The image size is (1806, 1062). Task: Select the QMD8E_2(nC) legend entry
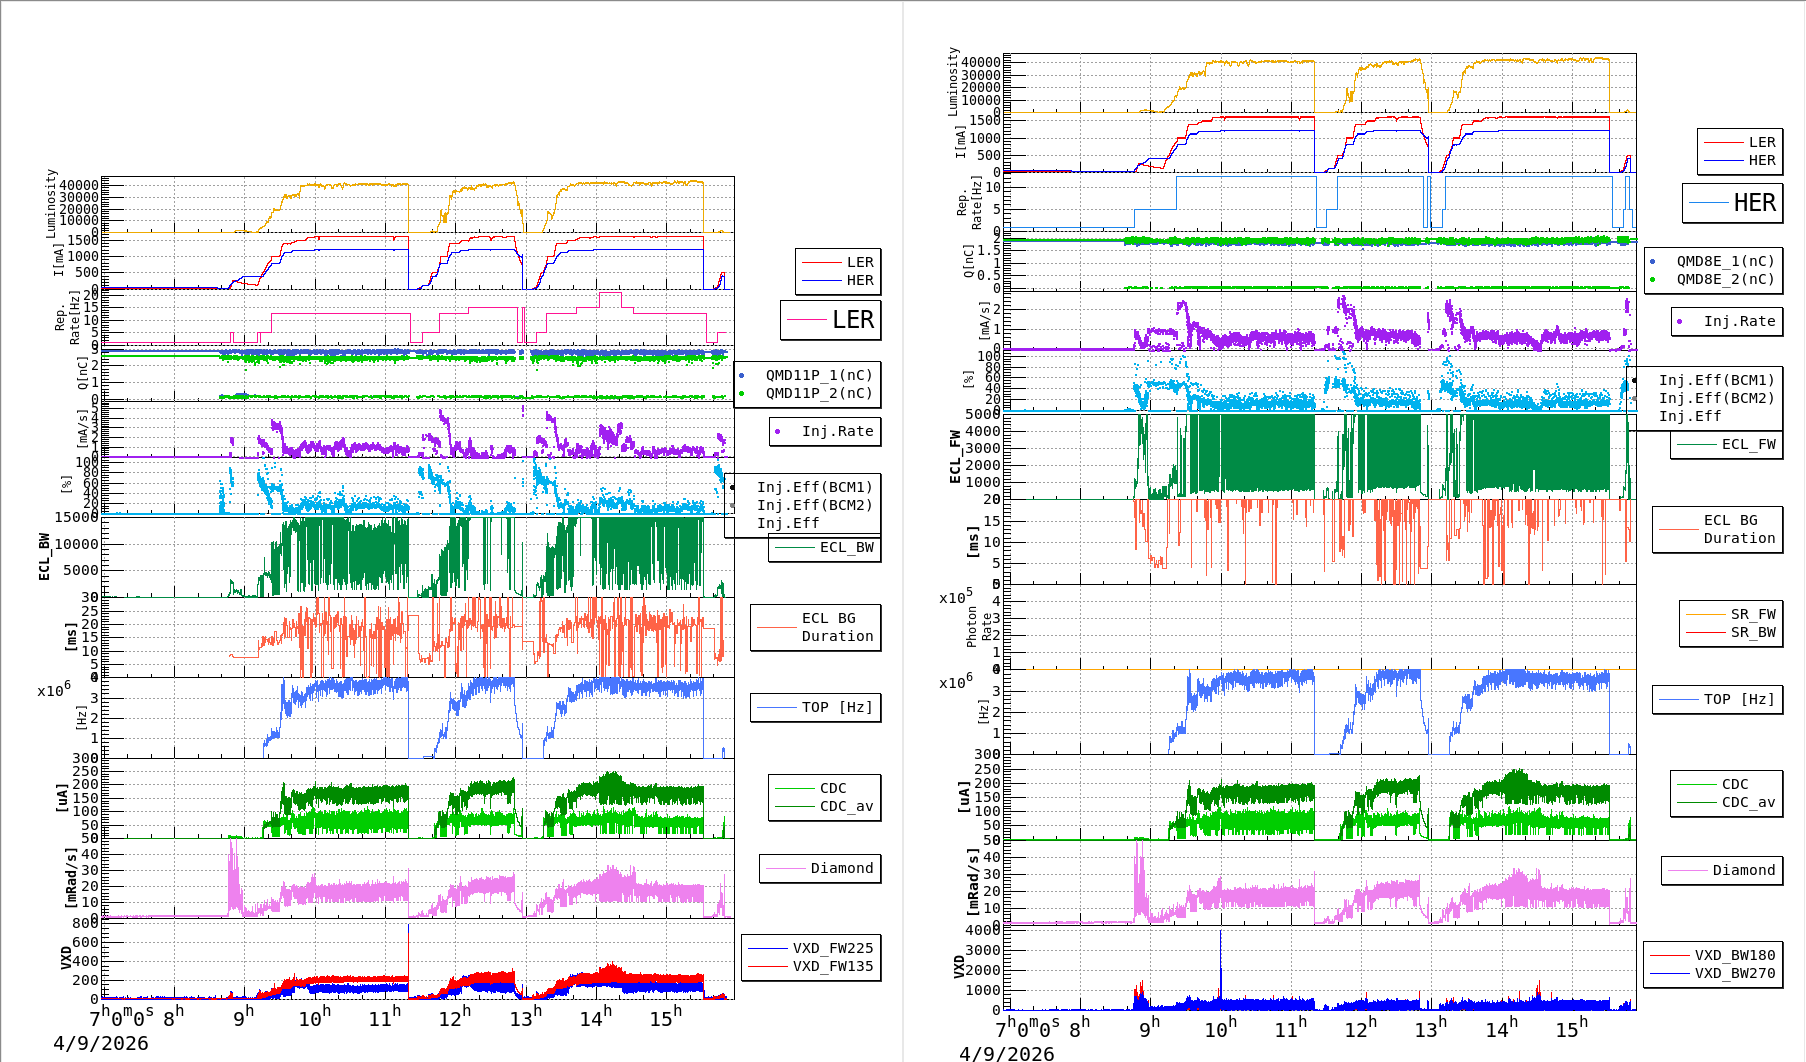point(1724,279)
